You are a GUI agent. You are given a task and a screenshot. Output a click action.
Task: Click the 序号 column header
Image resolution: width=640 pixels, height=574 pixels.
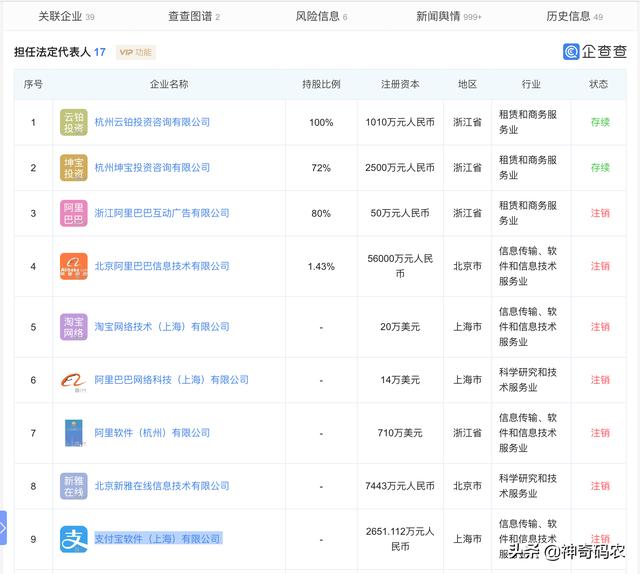pyautogui.click(x=33, y=85)
